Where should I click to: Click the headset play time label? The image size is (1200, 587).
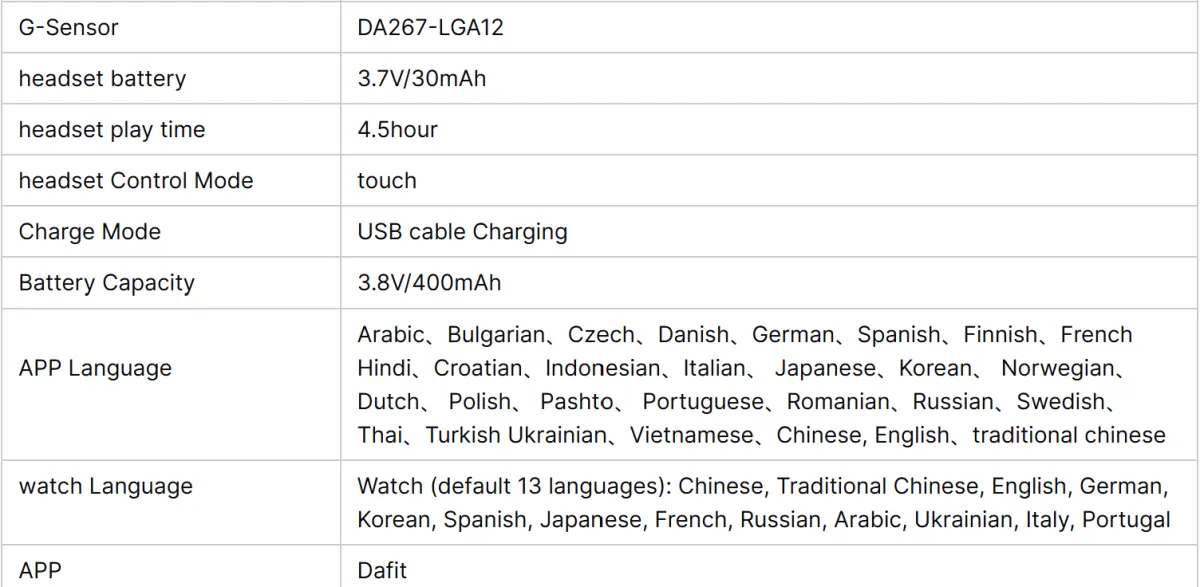click(111, 130)
